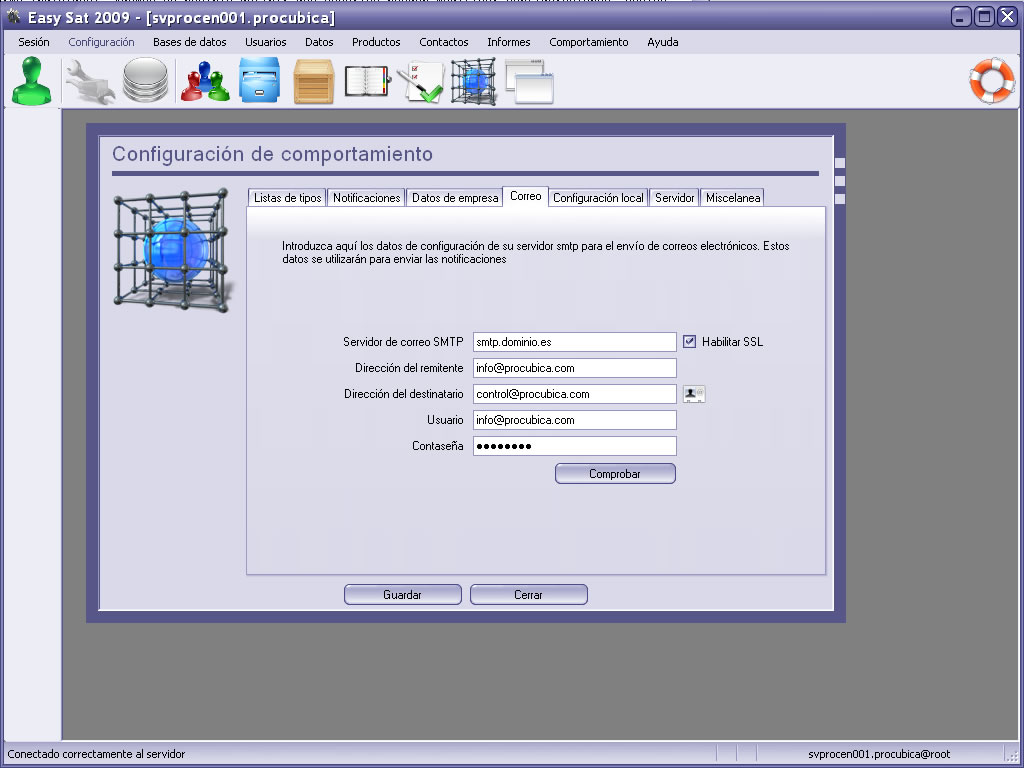Click the Guardar button
Screen dimensions: 1024x768
(x=402, y=594)
